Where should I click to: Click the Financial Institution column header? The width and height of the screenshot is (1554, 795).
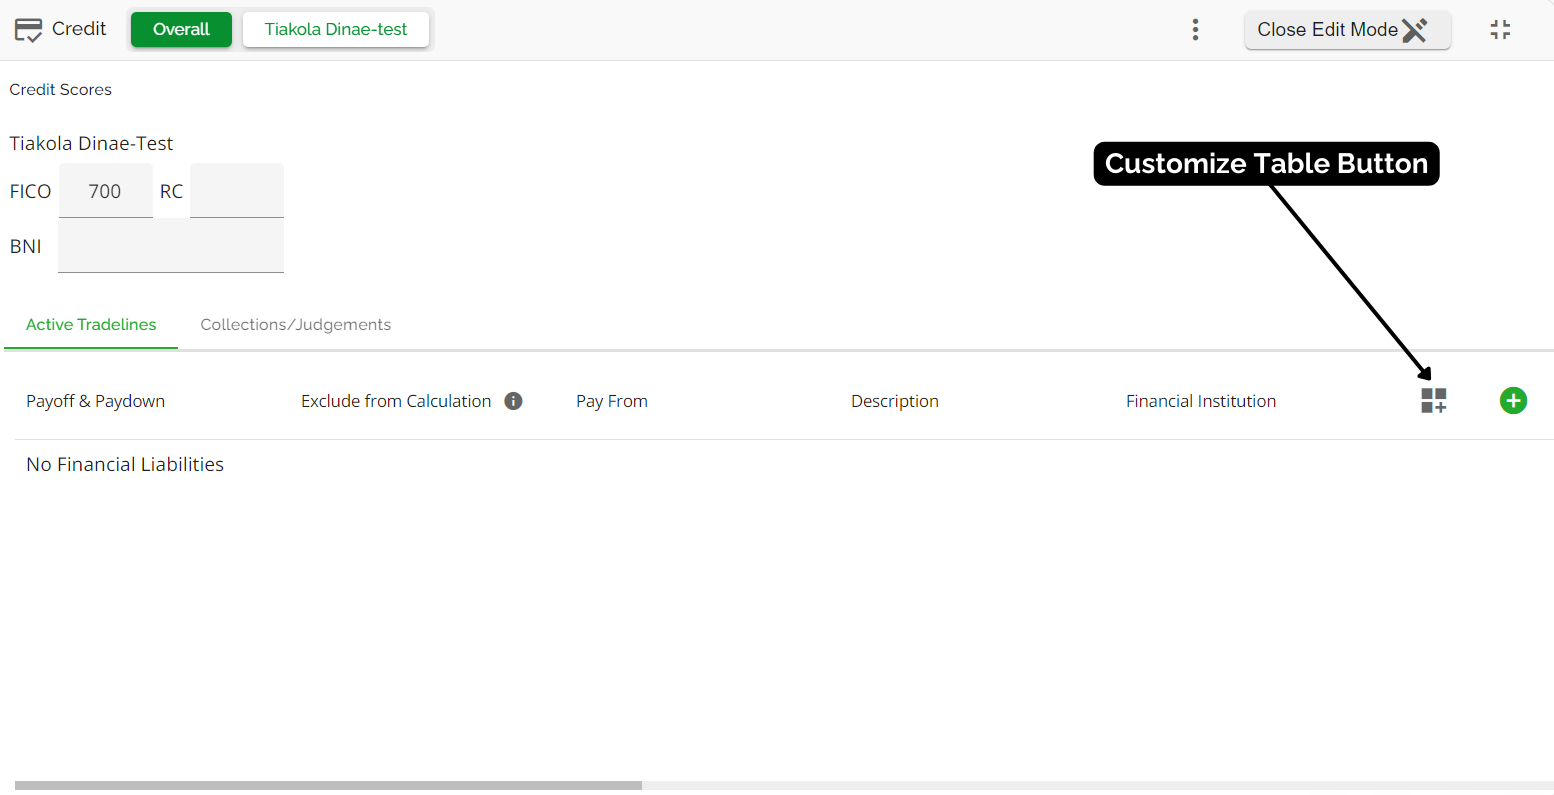click(1201, 401)
